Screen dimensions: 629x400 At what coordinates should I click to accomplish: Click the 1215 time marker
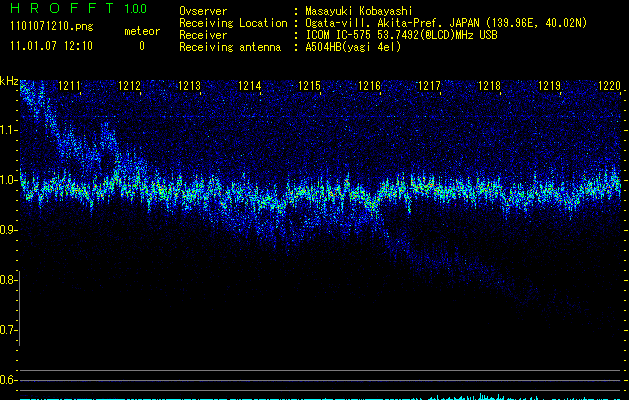point(309,87)
